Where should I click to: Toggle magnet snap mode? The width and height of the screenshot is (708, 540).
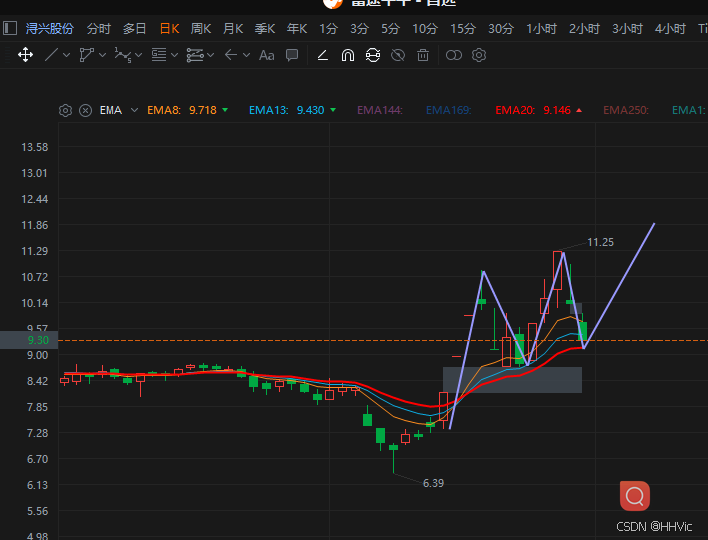tap(348, 55)
